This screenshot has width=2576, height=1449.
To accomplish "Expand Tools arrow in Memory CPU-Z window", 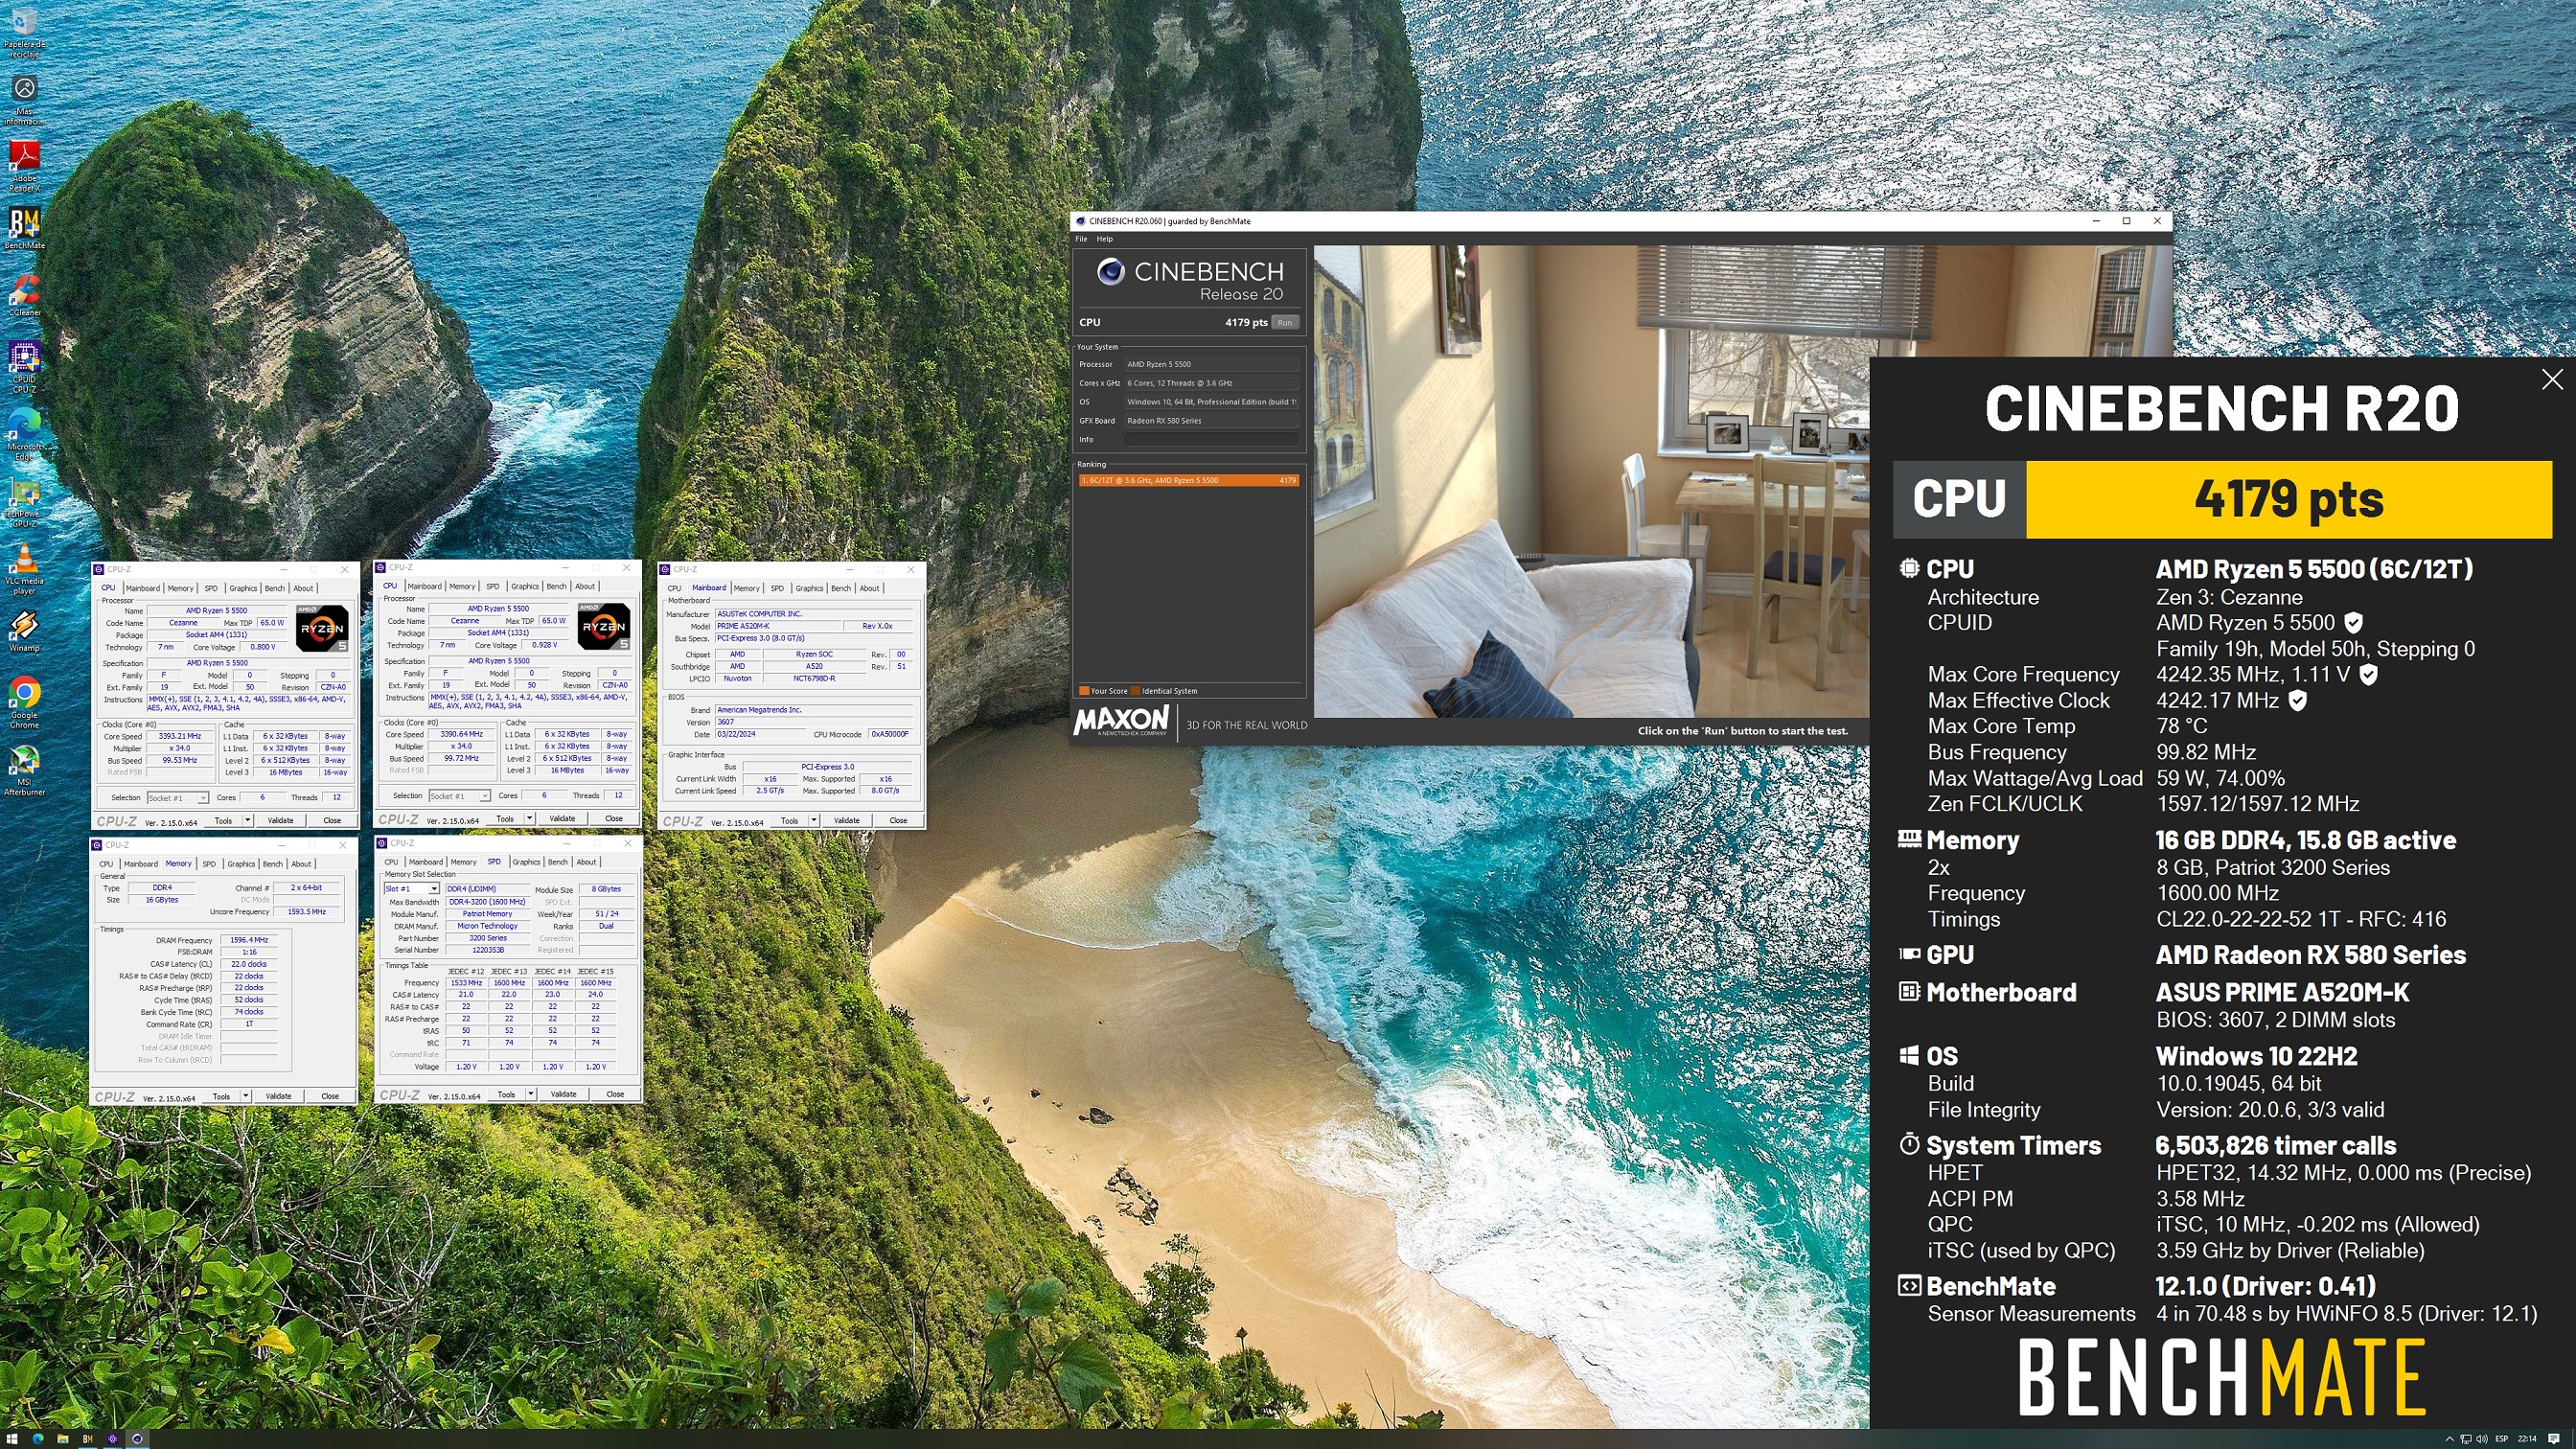I will click(x=245, y=1097).
